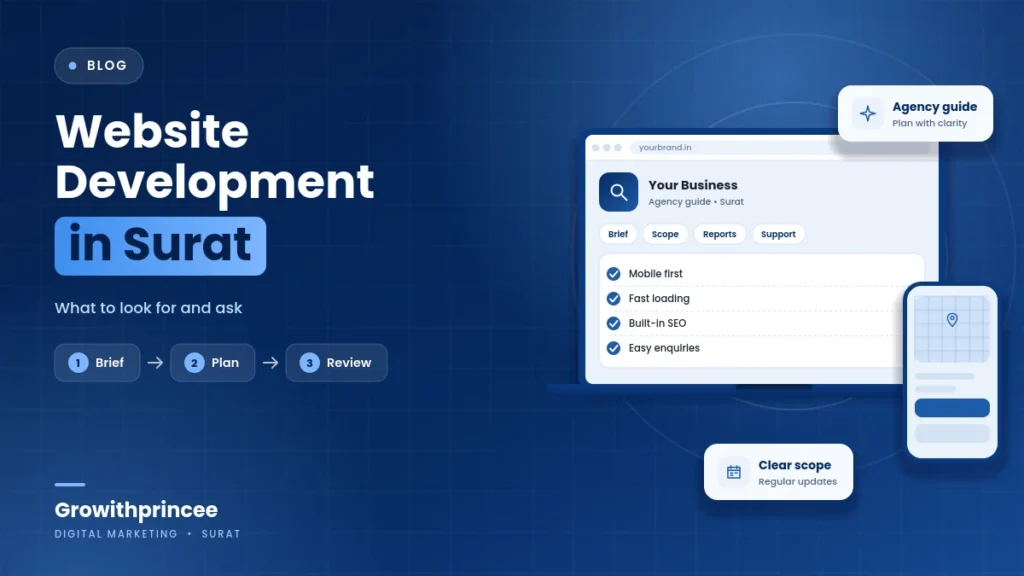Viewport: 1024px width, 576px height.
Task: Click the step 1 number circle
Action: (x=78, y=362)
